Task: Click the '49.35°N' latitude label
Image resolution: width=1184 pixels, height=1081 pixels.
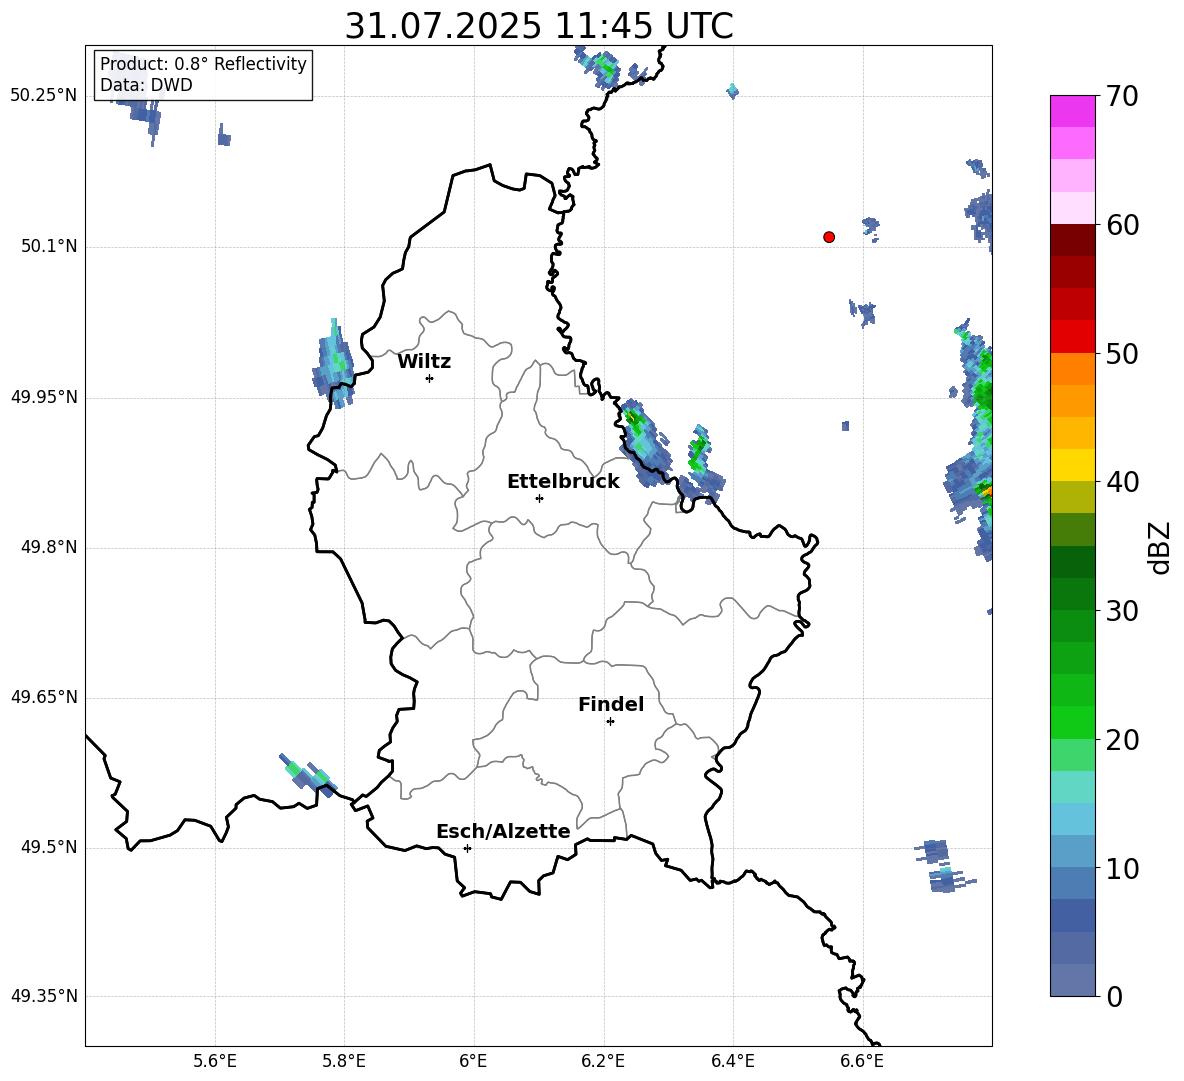Action: [44, 996]
